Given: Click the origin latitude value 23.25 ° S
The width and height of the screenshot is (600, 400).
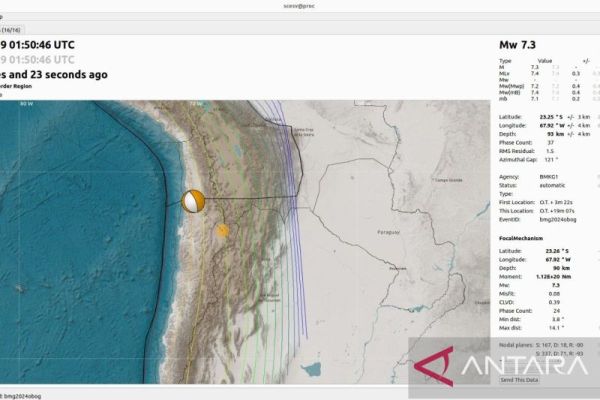Looking at the screenshot, I should (551, 117).
